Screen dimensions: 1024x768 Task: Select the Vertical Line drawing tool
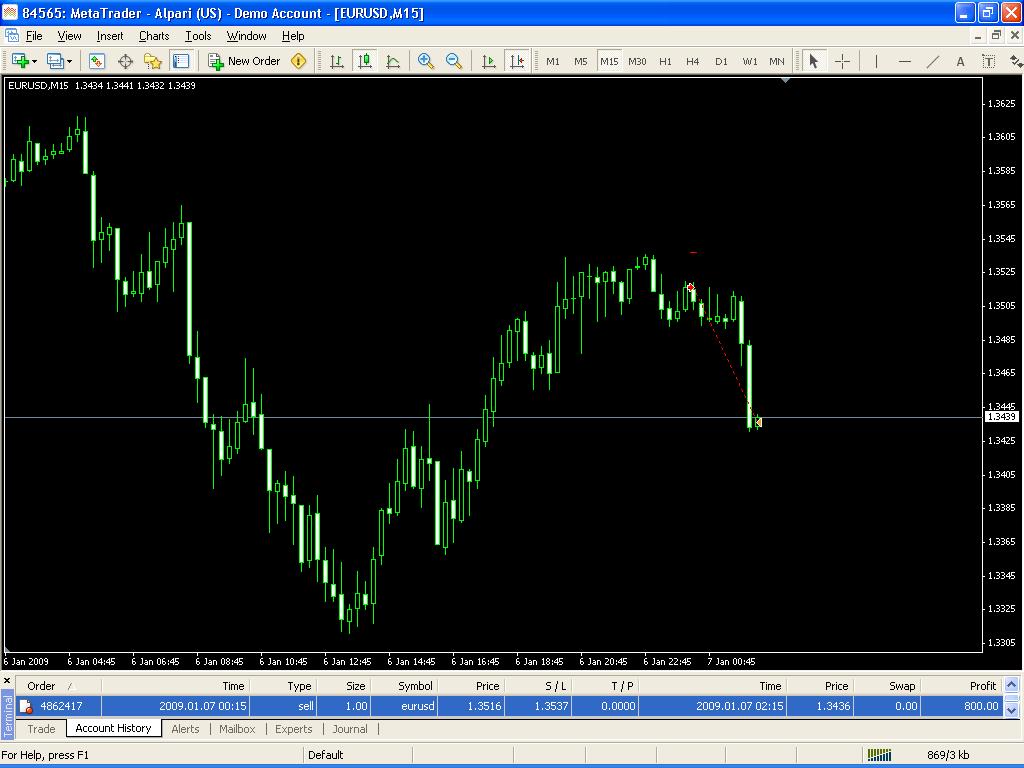click(x=876, y=61)
